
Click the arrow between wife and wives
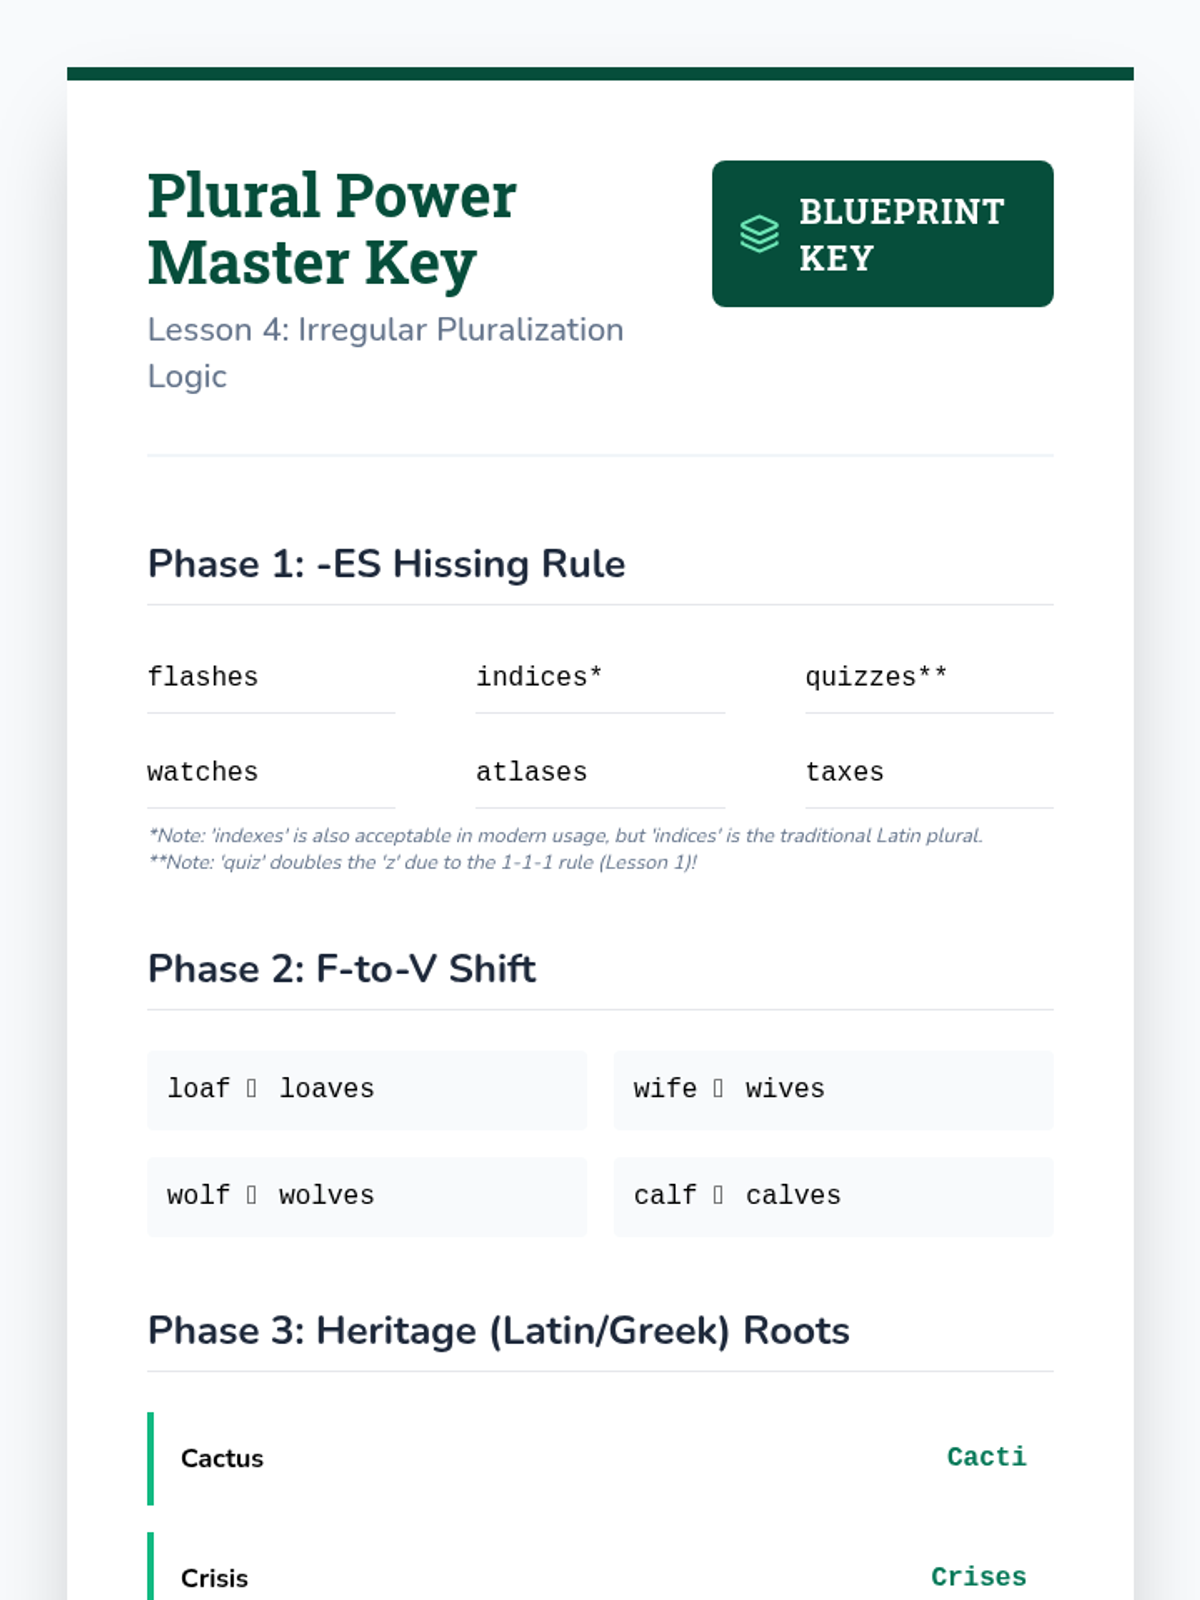pos(718,1088)
